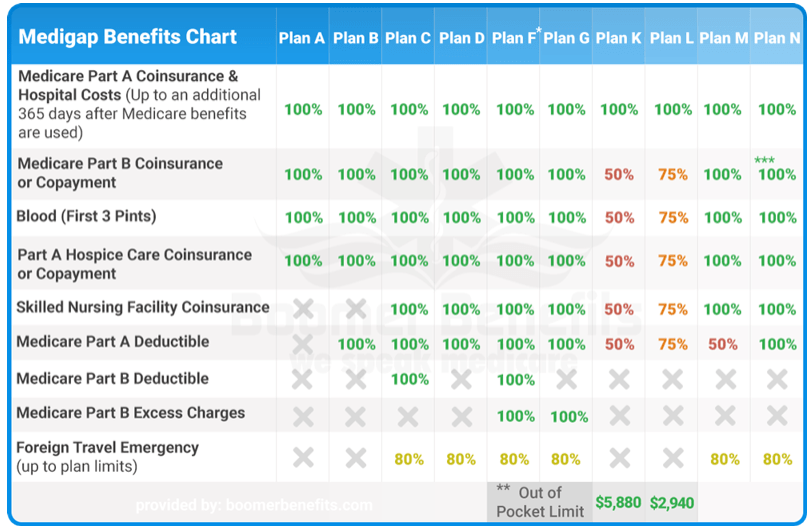Click the Medigap Benefits Chart title
808x527 pixels.
tap(128, 38)
